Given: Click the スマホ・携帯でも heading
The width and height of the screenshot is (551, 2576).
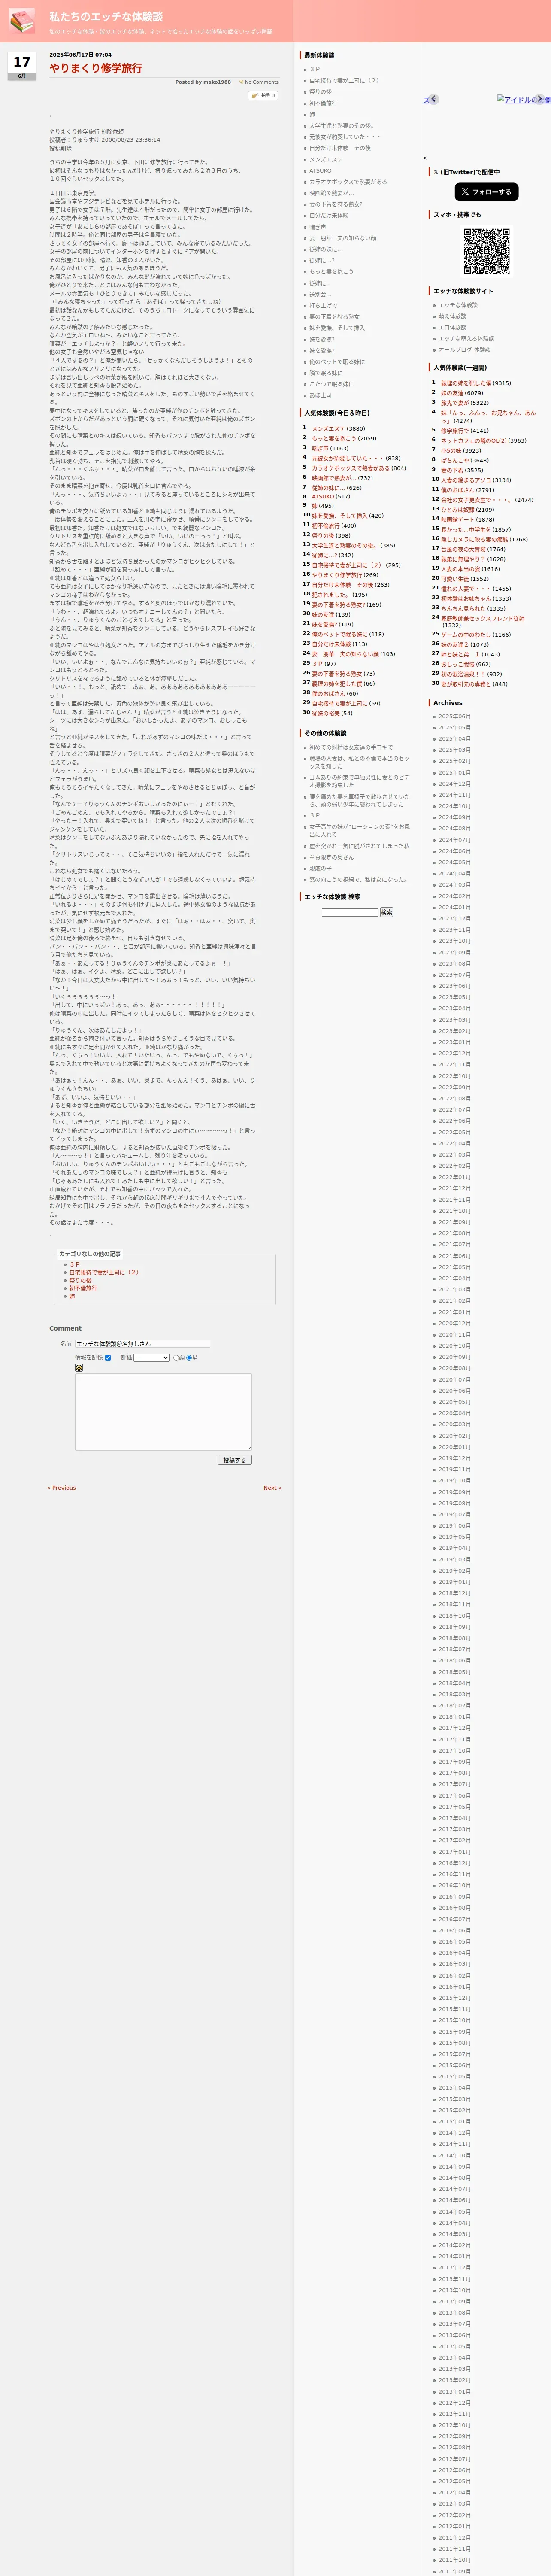Looking at the screenshot, I should click(x=457, y=214).
